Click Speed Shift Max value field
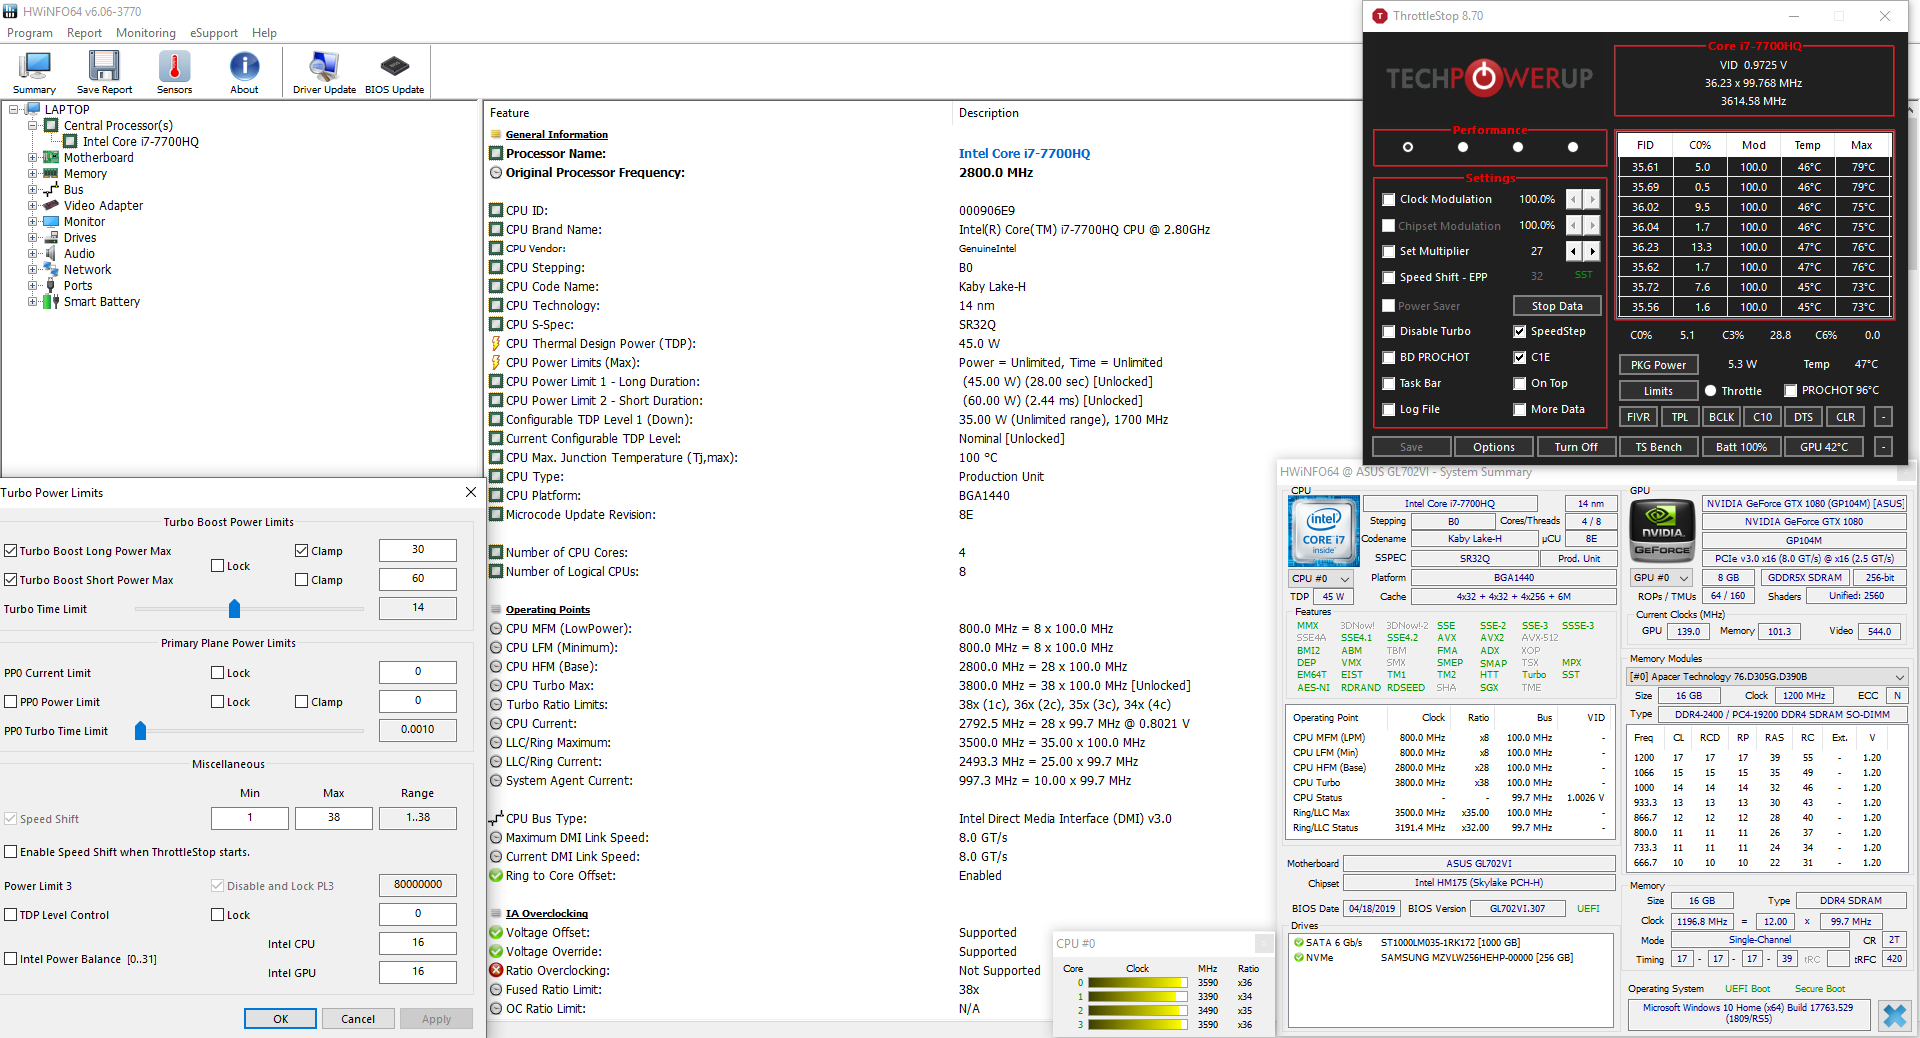 (334, 818)
